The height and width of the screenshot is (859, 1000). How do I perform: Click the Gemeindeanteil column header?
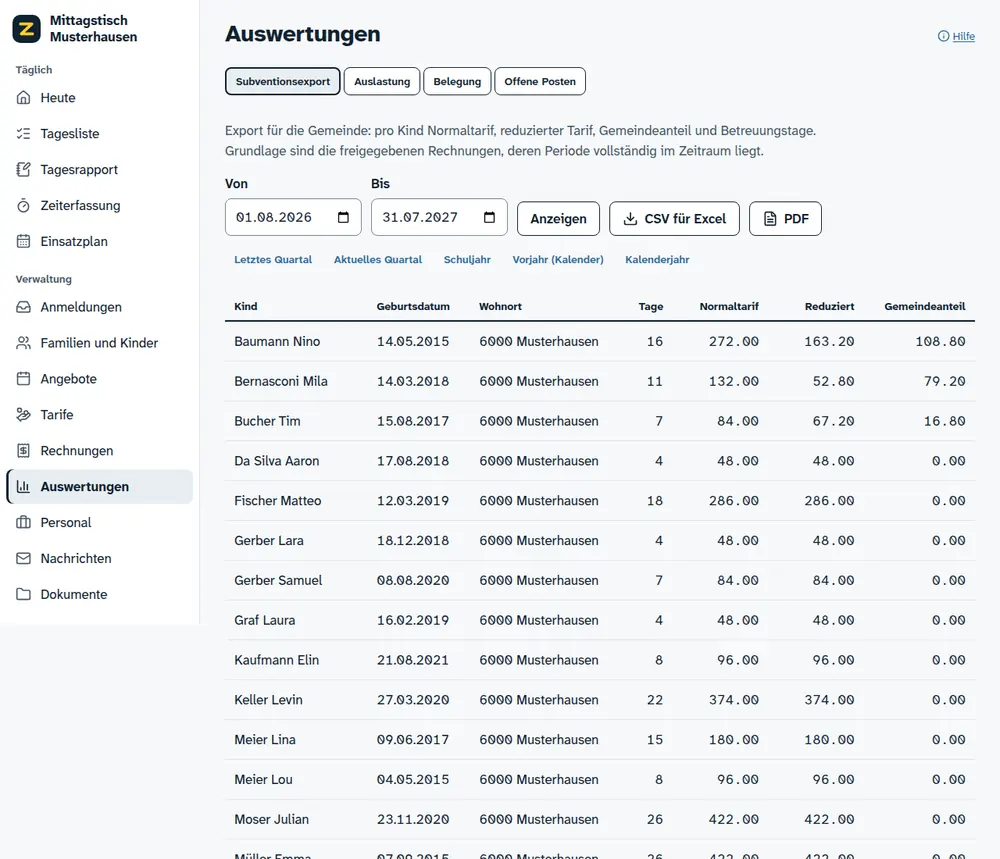(x=925, y=306)
